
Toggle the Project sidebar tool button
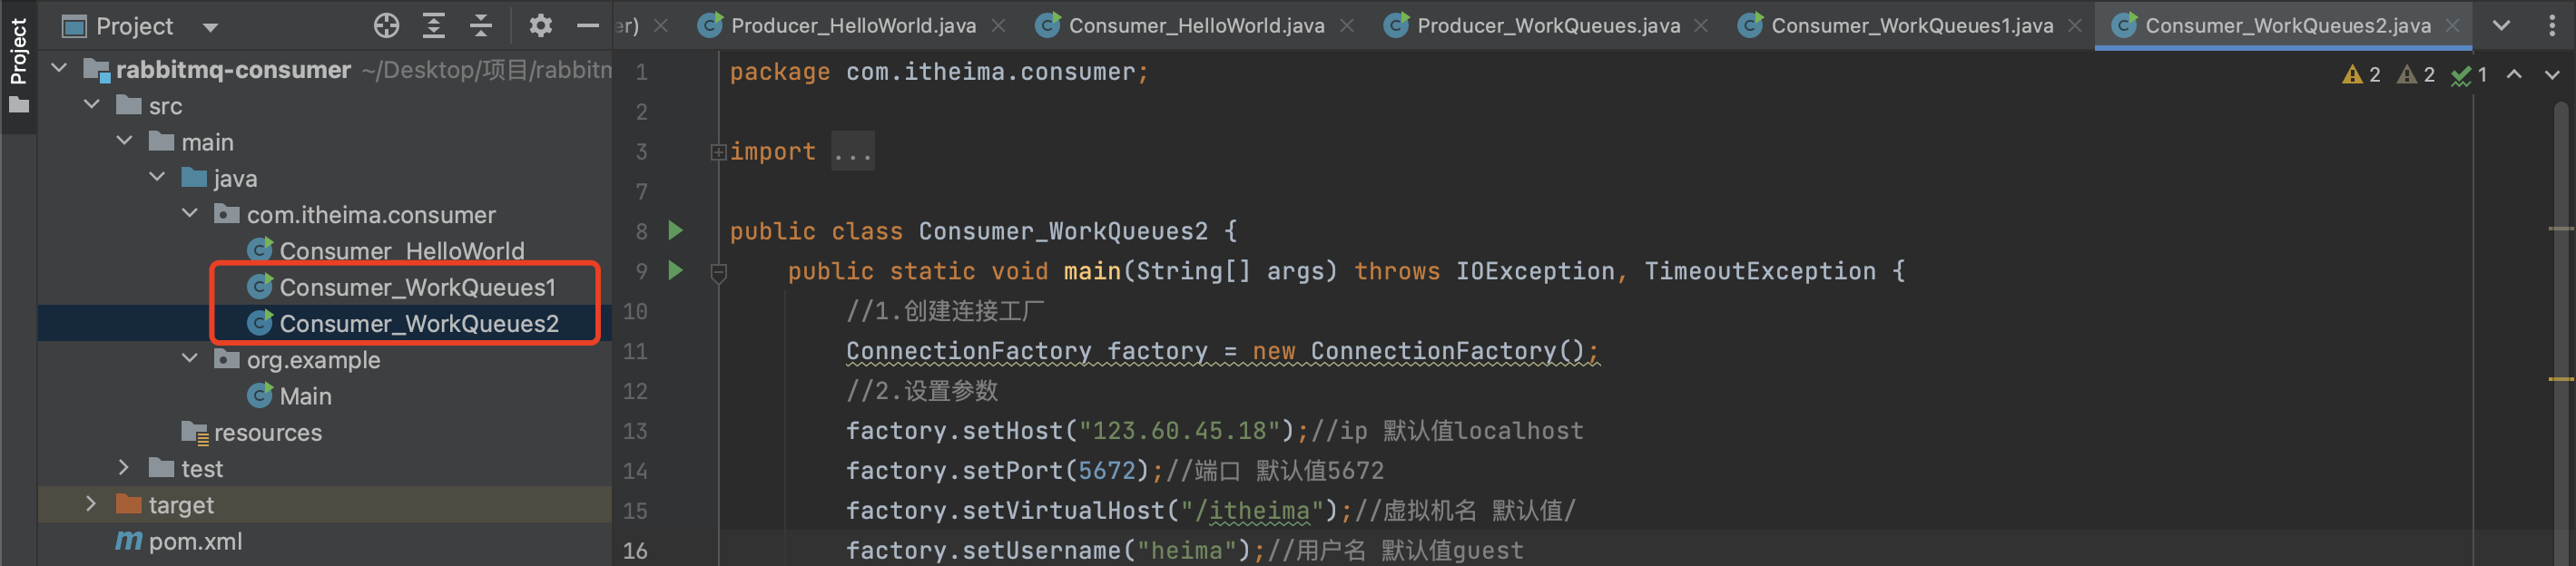[x=18, y=62]
